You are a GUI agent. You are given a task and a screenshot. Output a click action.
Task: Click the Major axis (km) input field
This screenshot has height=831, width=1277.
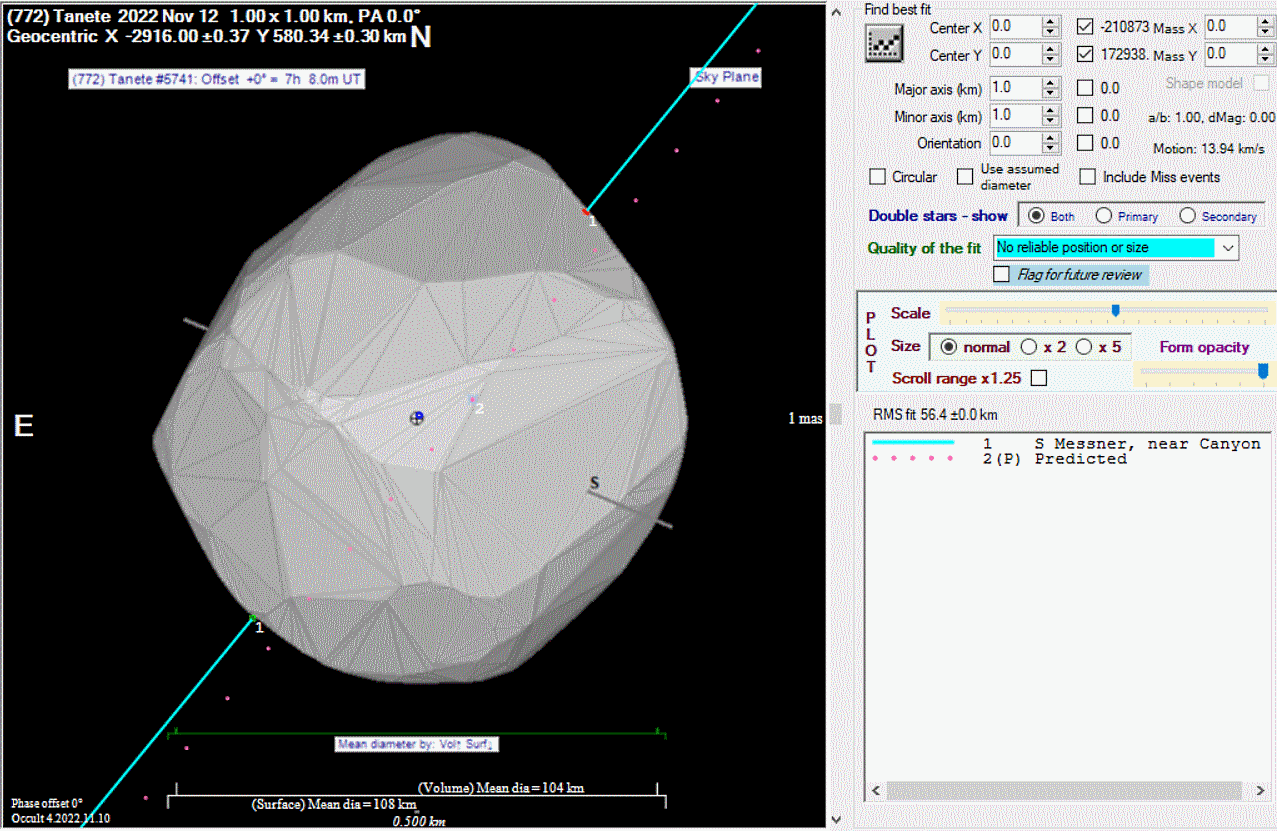1014,88
